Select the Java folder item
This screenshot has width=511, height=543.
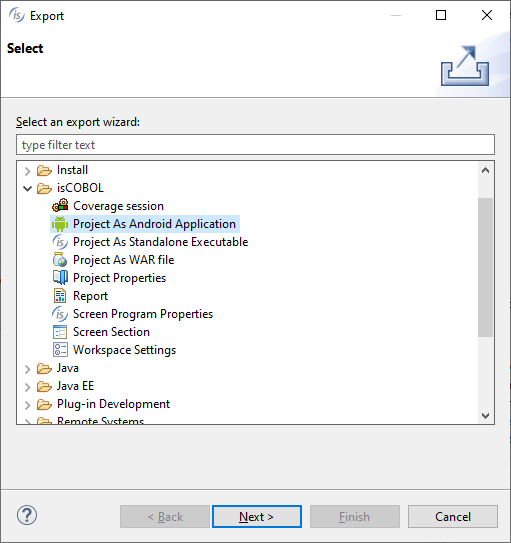68,368
